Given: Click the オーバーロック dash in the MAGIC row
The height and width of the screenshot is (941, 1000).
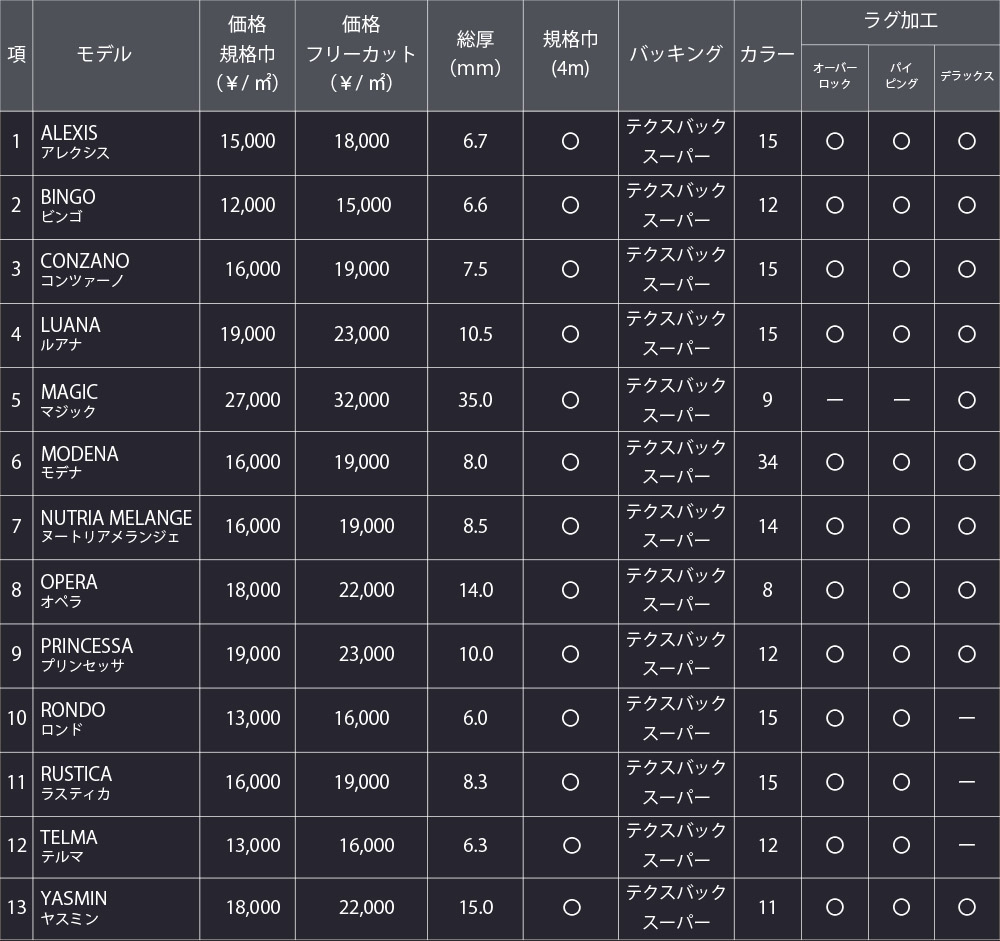Looking at the screenshot, I should point(834,400).
